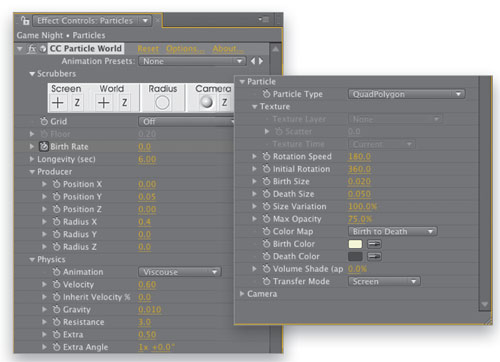Click the Max Opacity stopwatch icon
Image resolution: width=500 pixels, height=362 pixels.
pos(266,219)
